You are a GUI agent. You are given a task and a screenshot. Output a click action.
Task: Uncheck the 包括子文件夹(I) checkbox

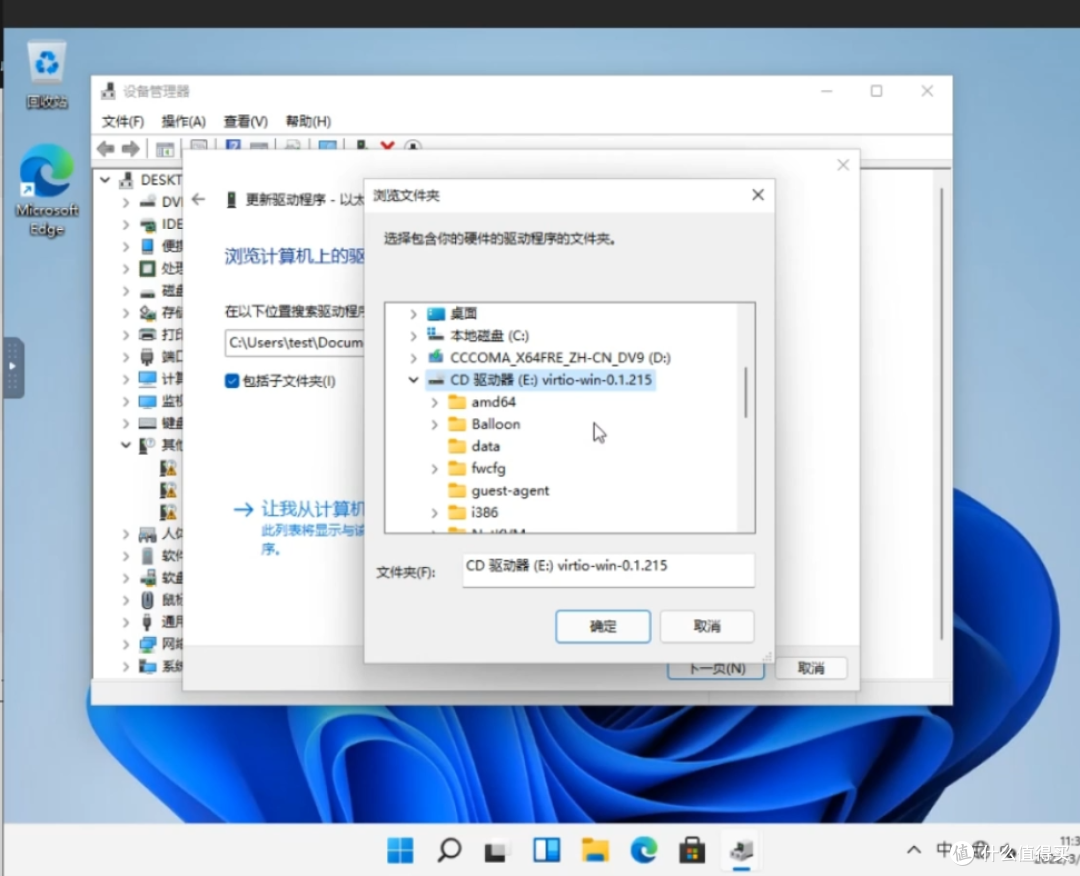tap(232, 379)
